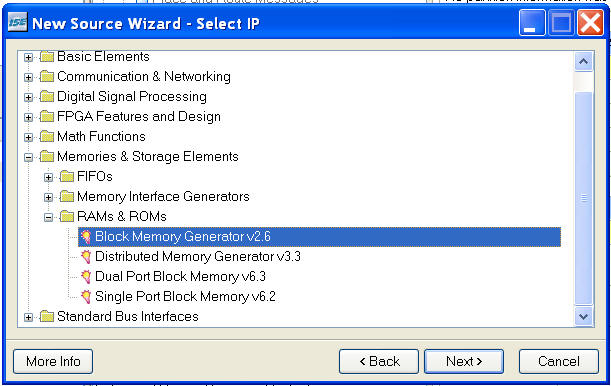611x386 pixels.
Task: Click the ISE logo in title bar
Action: click(x=18, y=22)
